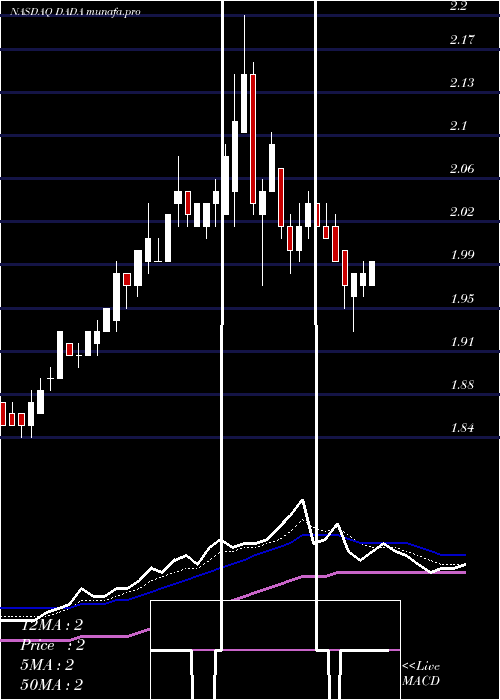Click the 1.99 price axis label
The width and height of the screenshot is (500, 700).
point(462,254)
